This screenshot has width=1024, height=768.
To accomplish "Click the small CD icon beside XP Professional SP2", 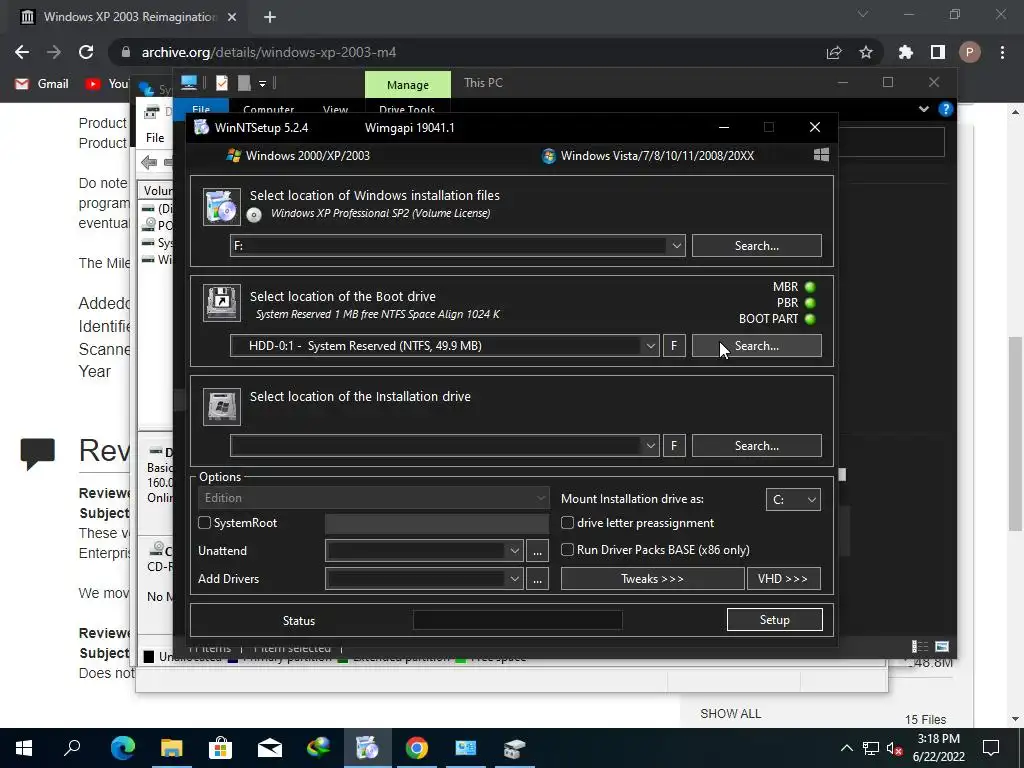I will click(x=254, y=214).
